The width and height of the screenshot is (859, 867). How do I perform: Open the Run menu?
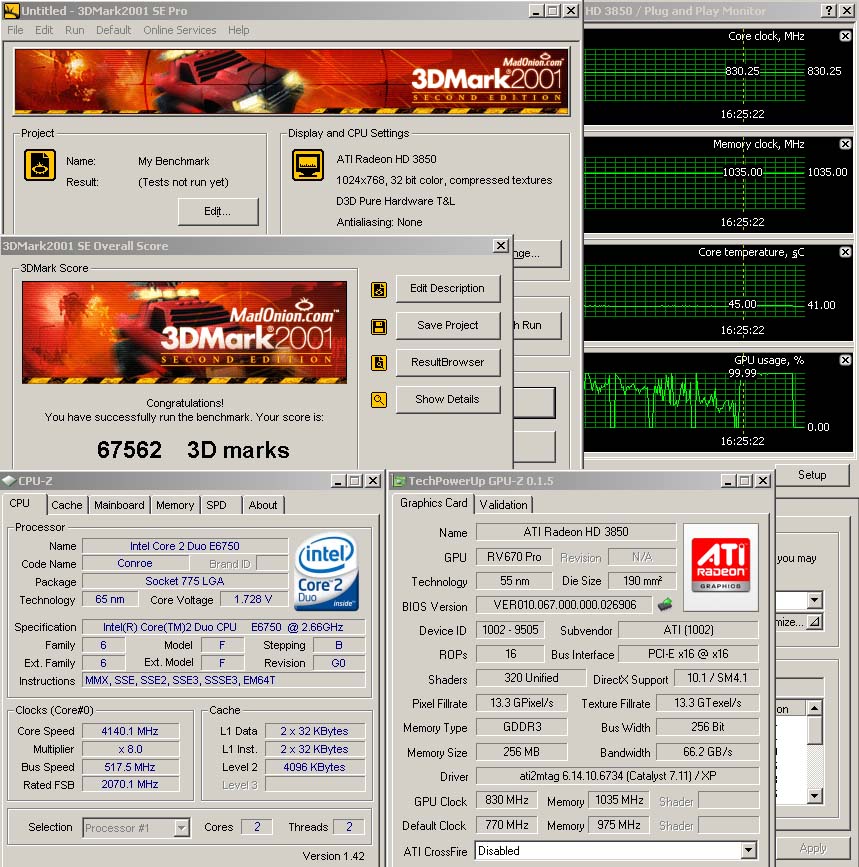click(x=75, y=30)
